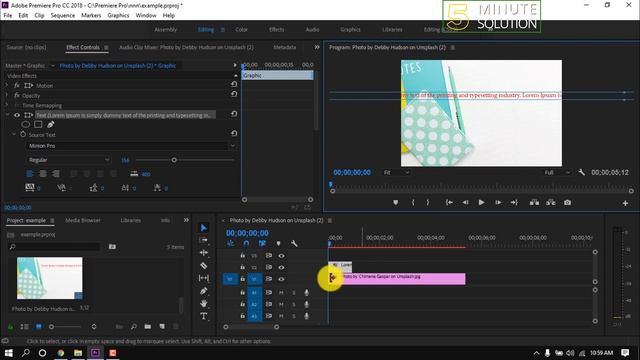640x360 pixels.
Task: Open the Regular font style dropdown
Action: [x=107, y=160]
